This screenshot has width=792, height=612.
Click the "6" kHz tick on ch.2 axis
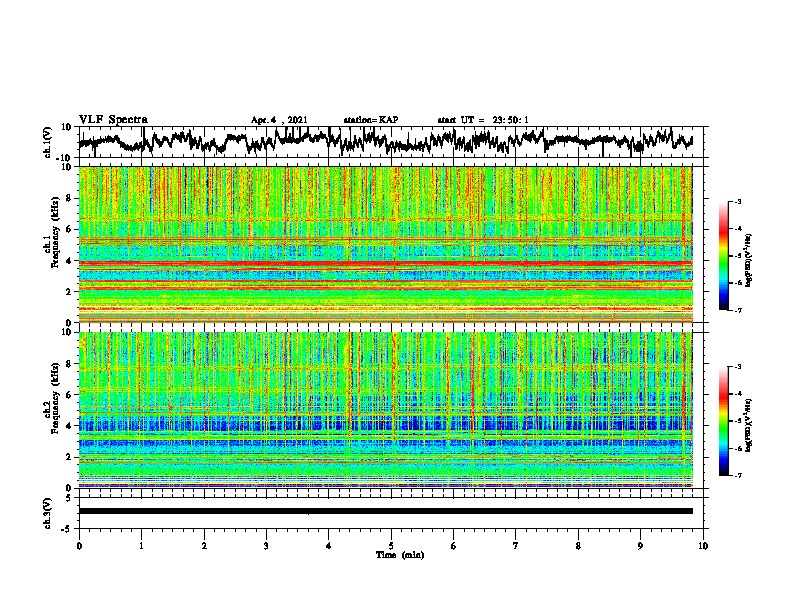[x=70, y=395]
